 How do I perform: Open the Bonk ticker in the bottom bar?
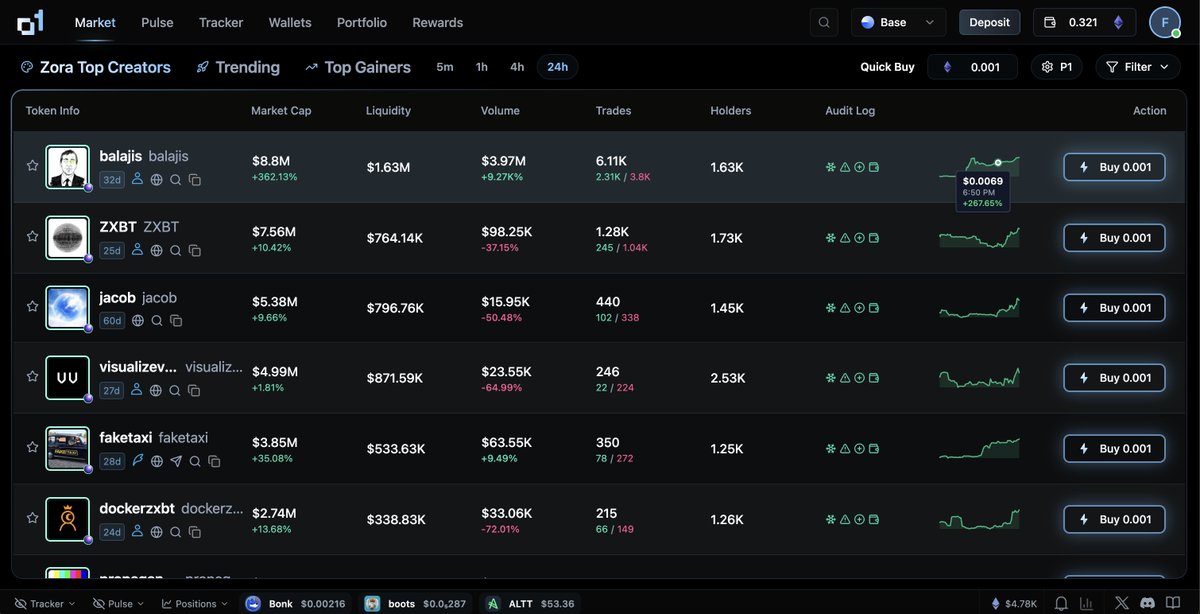click(x=297, y=604)
